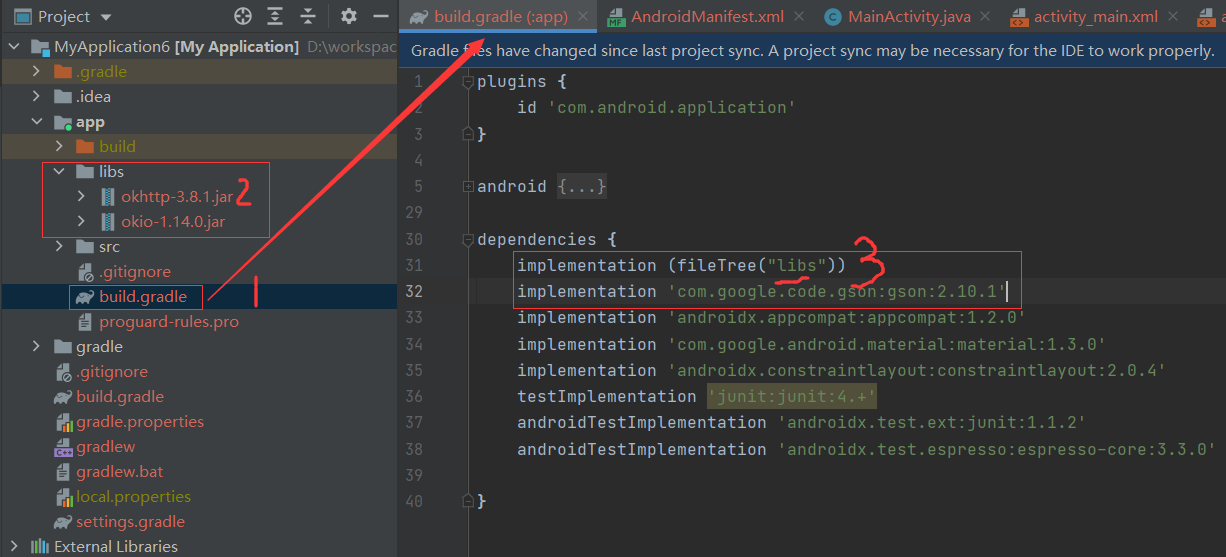The width and height of the screenshot is (1226, 557).
Task: Switch to the activity_main.xml tab
Action: (x=1096, y=16)
